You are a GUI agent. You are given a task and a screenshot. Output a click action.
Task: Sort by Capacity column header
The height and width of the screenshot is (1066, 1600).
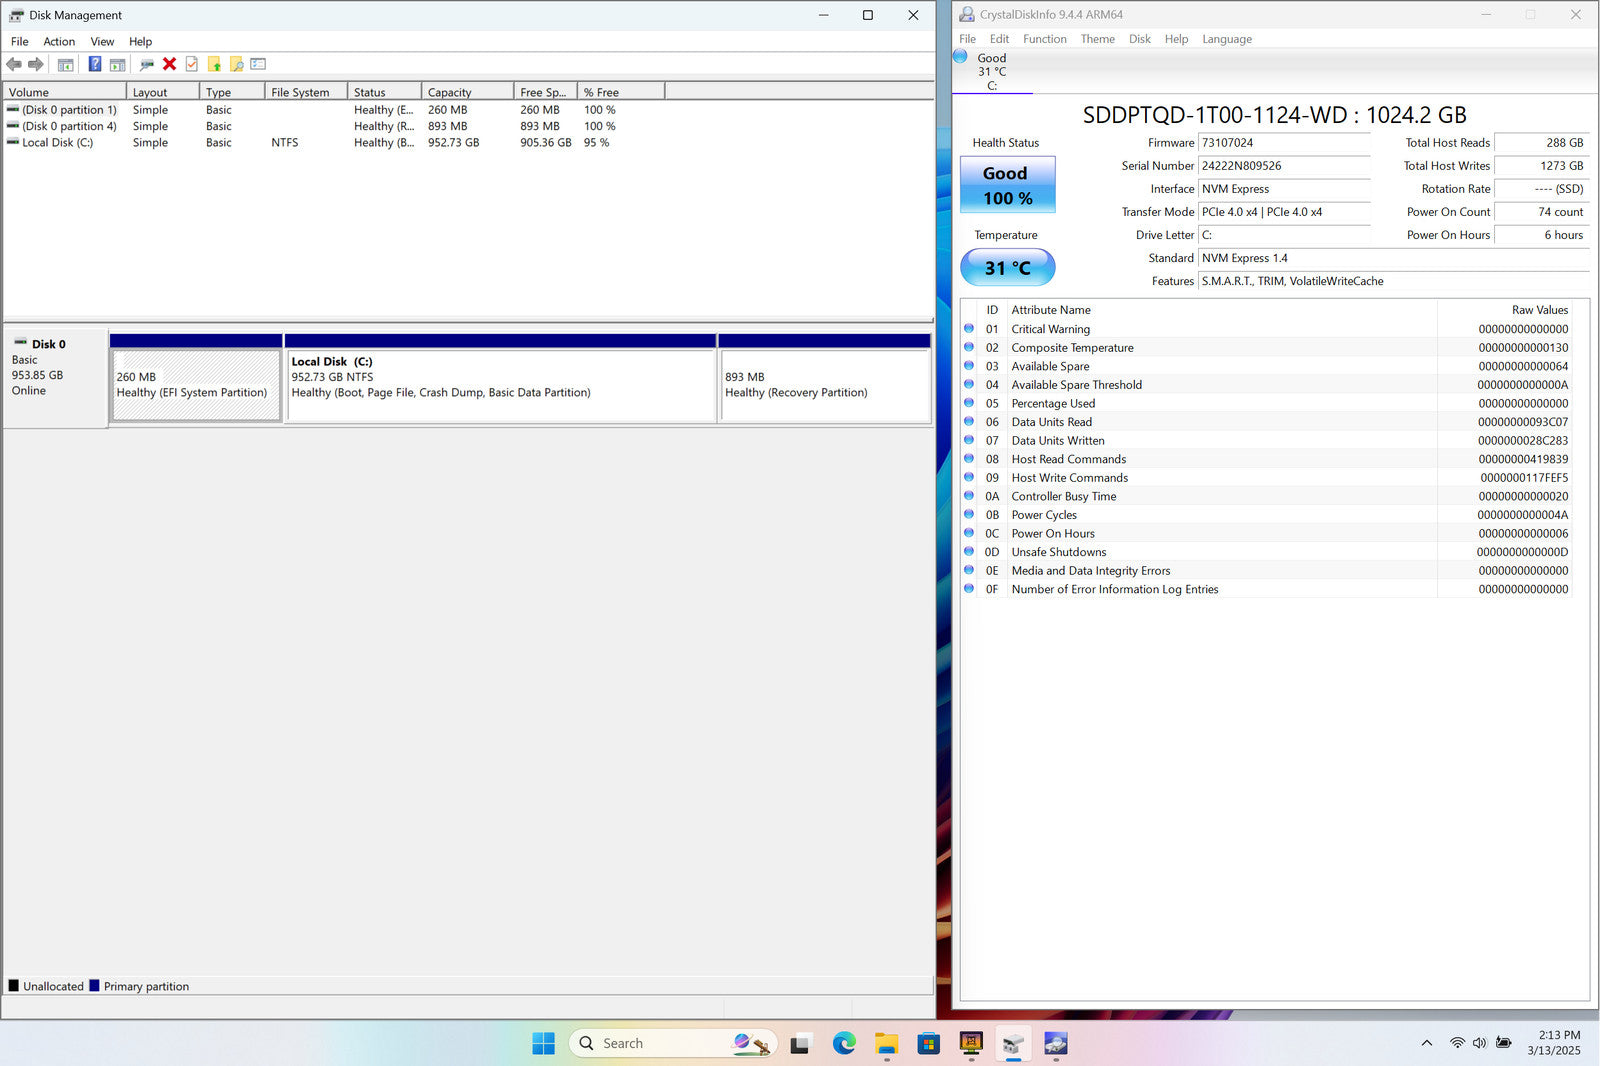point(467,92)
